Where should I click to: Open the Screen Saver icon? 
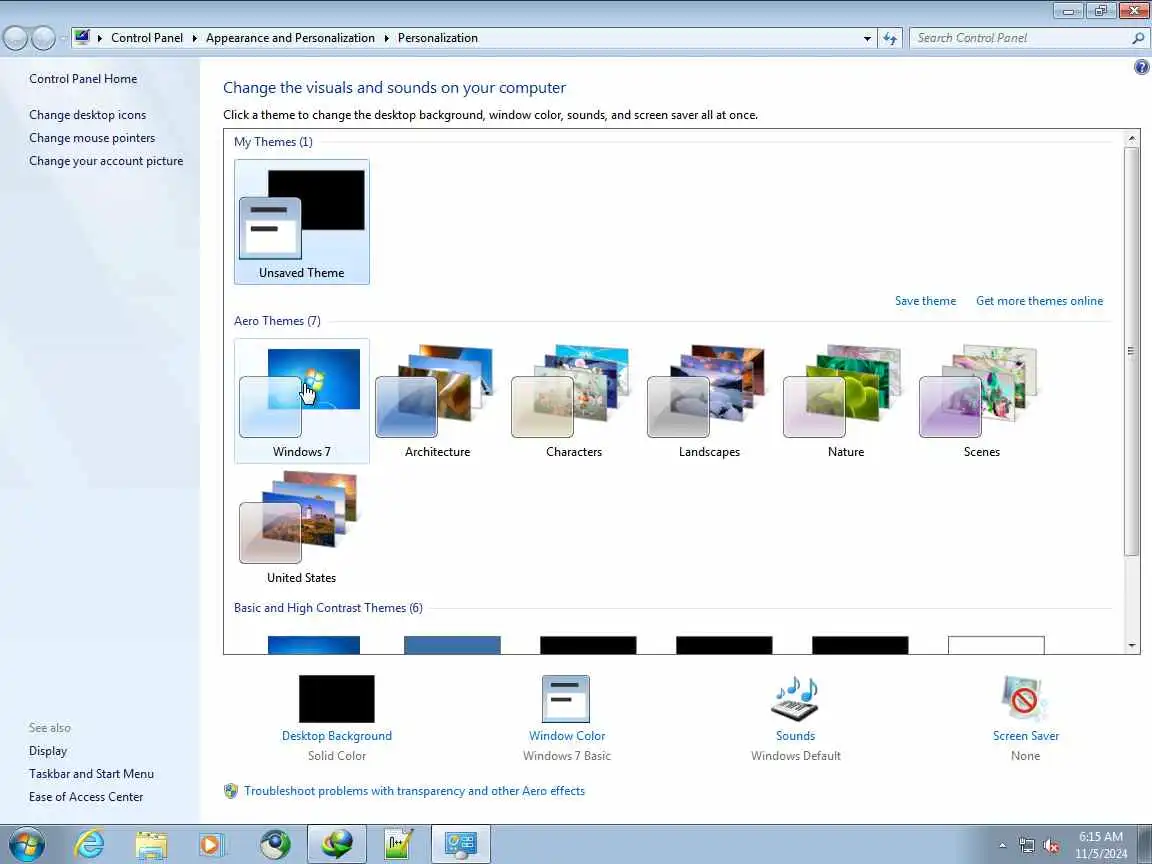(1025, 699)
